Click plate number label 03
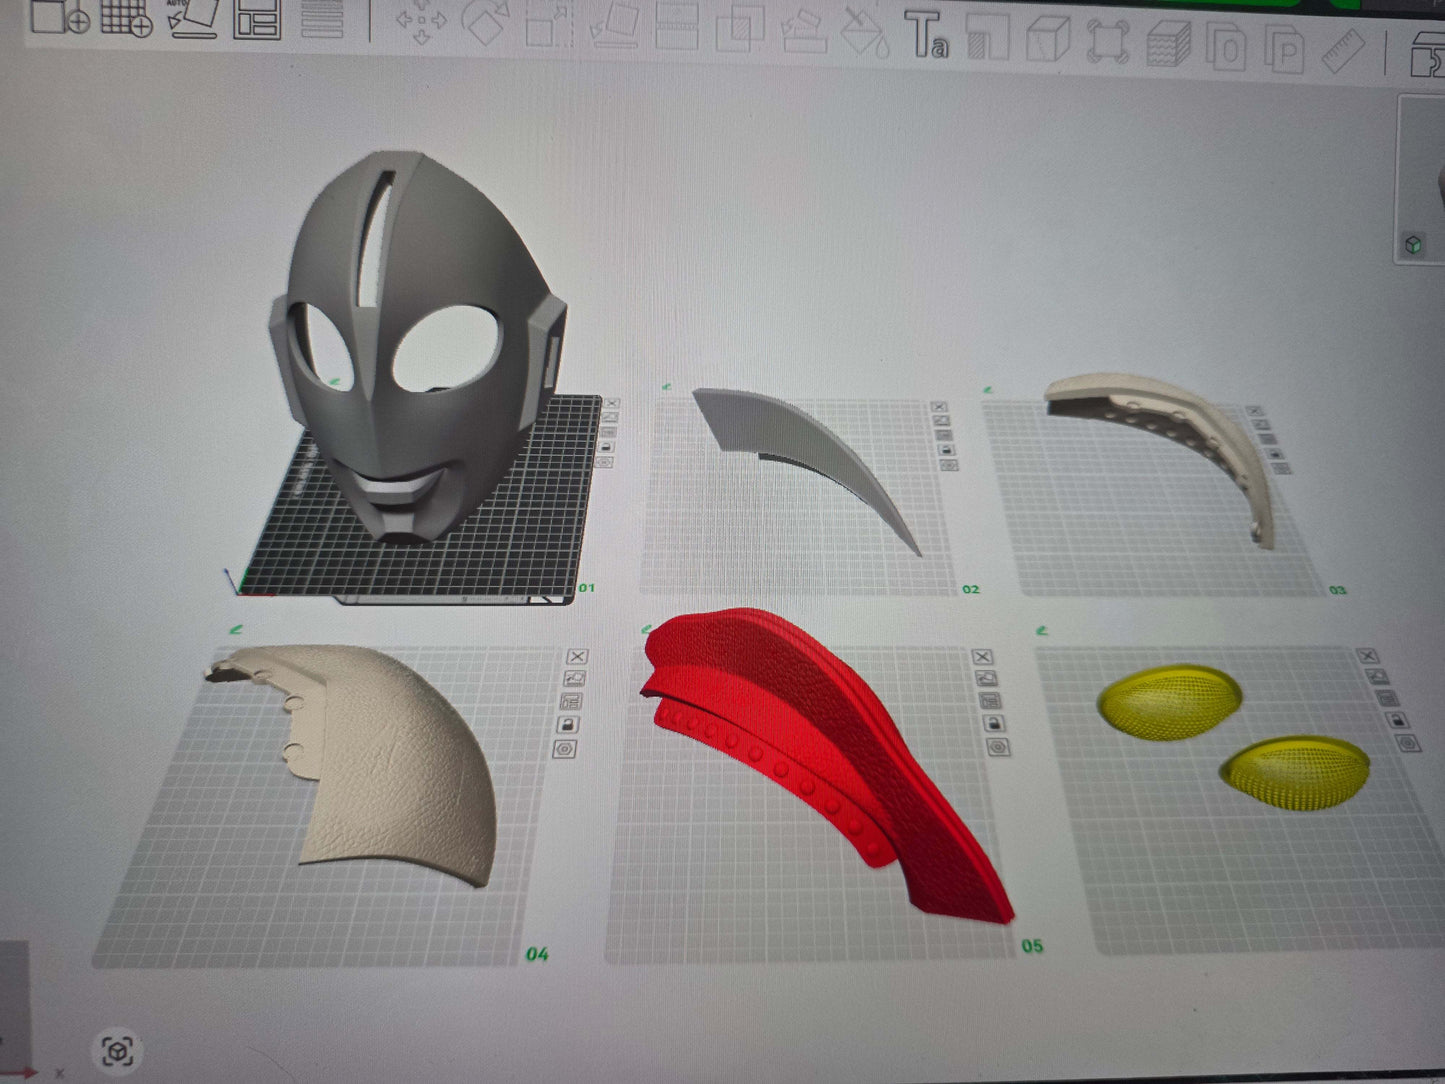The width and height of the screenshot is (1445, 1084). coord(1338,590)
